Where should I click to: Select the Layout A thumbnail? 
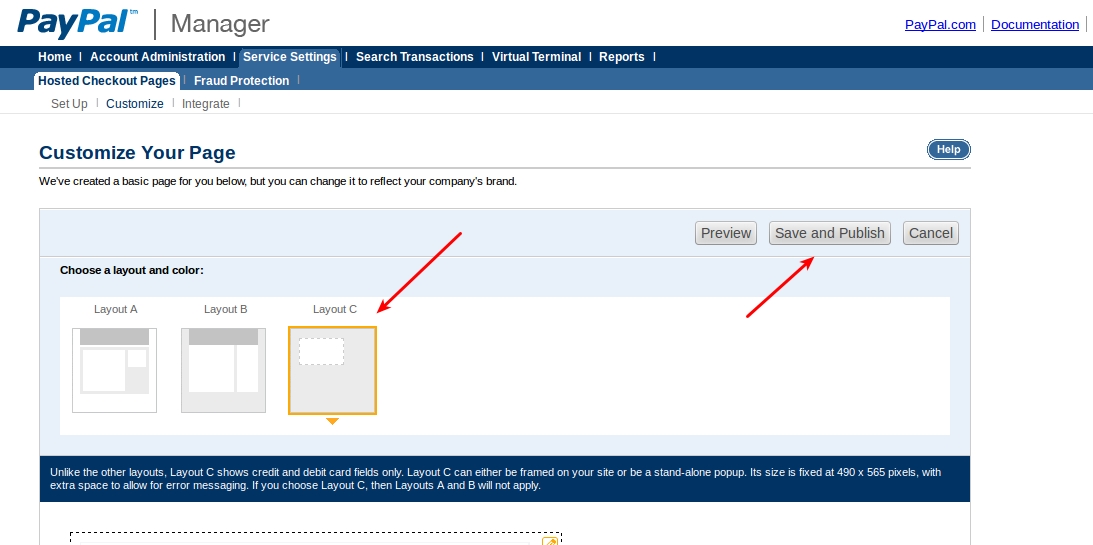114,370
